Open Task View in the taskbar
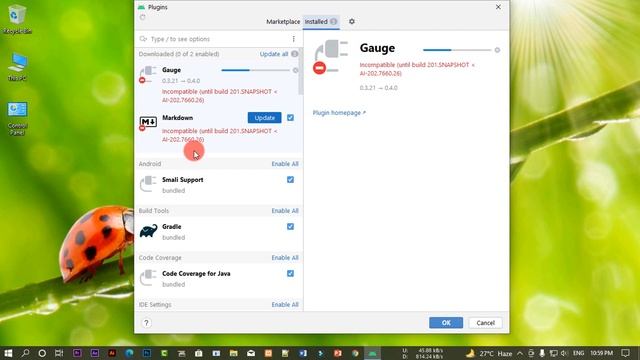The width and height of the screenshot is (640, 360). (x=59, y=353)
